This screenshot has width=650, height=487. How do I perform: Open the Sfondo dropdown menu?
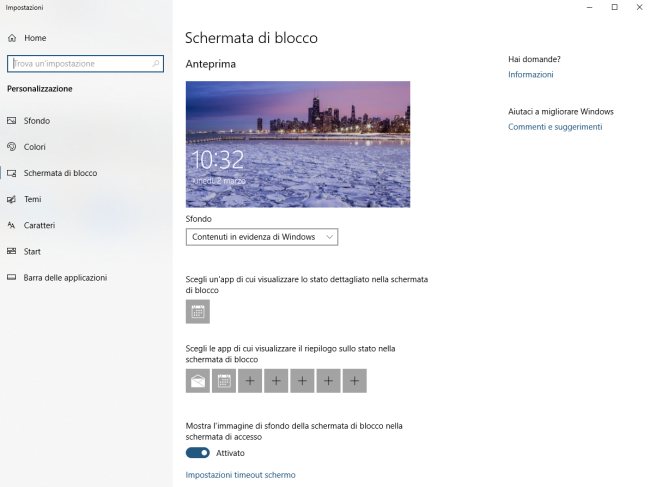[x=262, y=237]
